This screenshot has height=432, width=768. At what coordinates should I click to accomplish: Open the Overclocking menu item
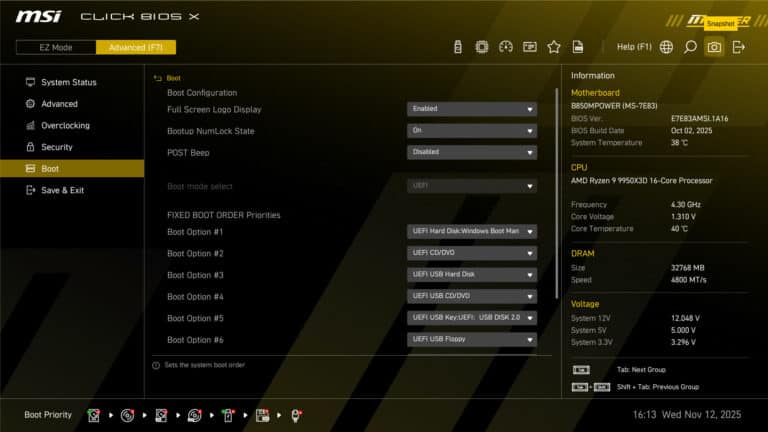tap(72, 125)
